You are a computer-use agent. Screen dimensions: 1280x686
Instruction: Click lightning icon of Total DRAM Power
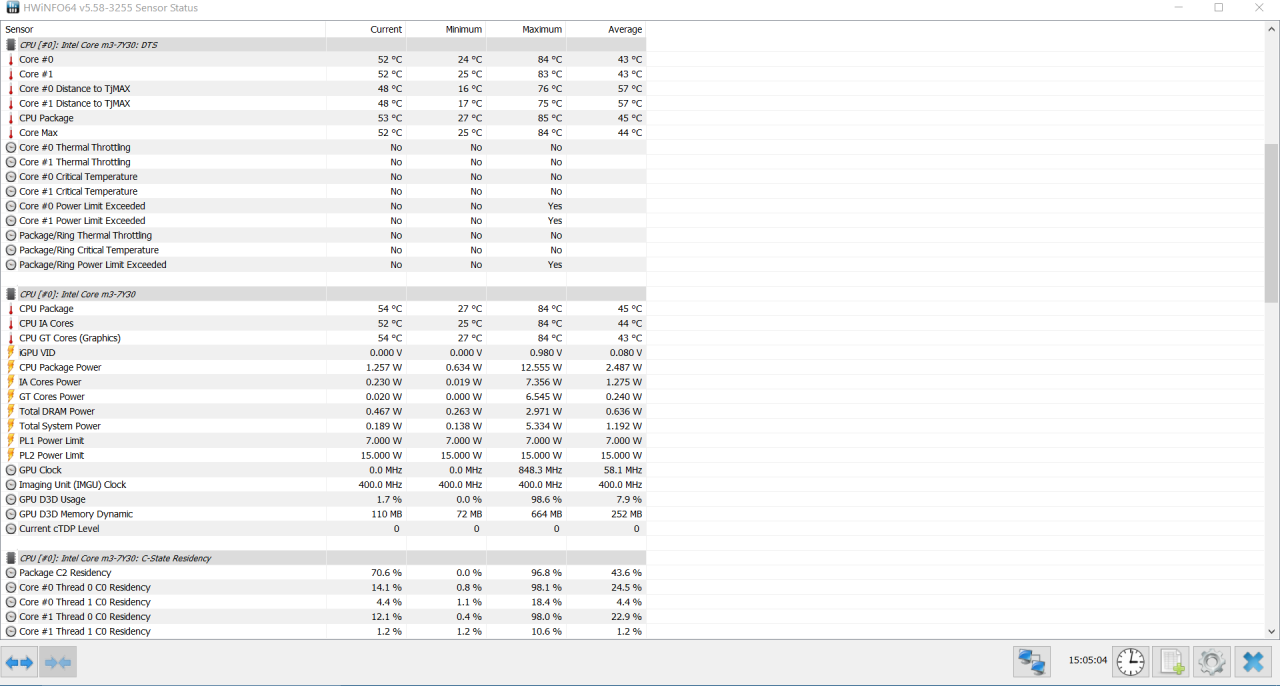click(x=11, y=411)
